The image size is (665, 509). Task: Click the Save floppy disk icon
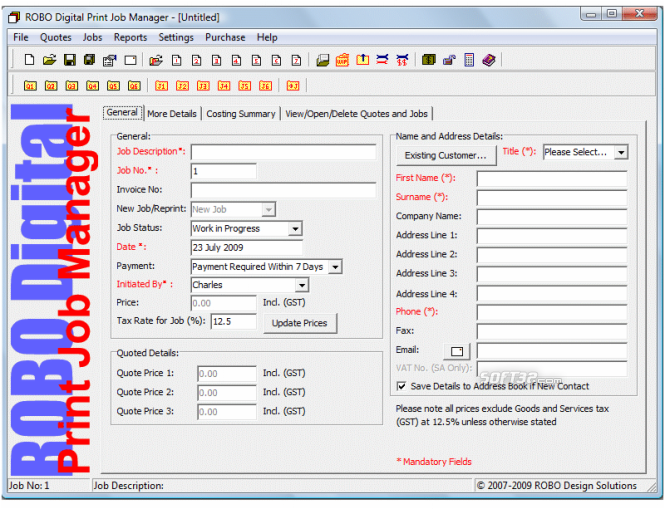pyautogui.click(x=70, y=60)
